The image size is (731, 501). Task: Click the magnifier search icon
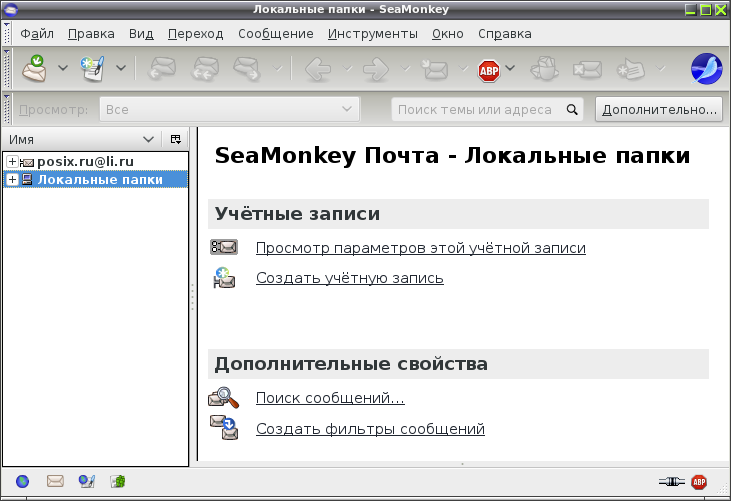tap(572, 110)
